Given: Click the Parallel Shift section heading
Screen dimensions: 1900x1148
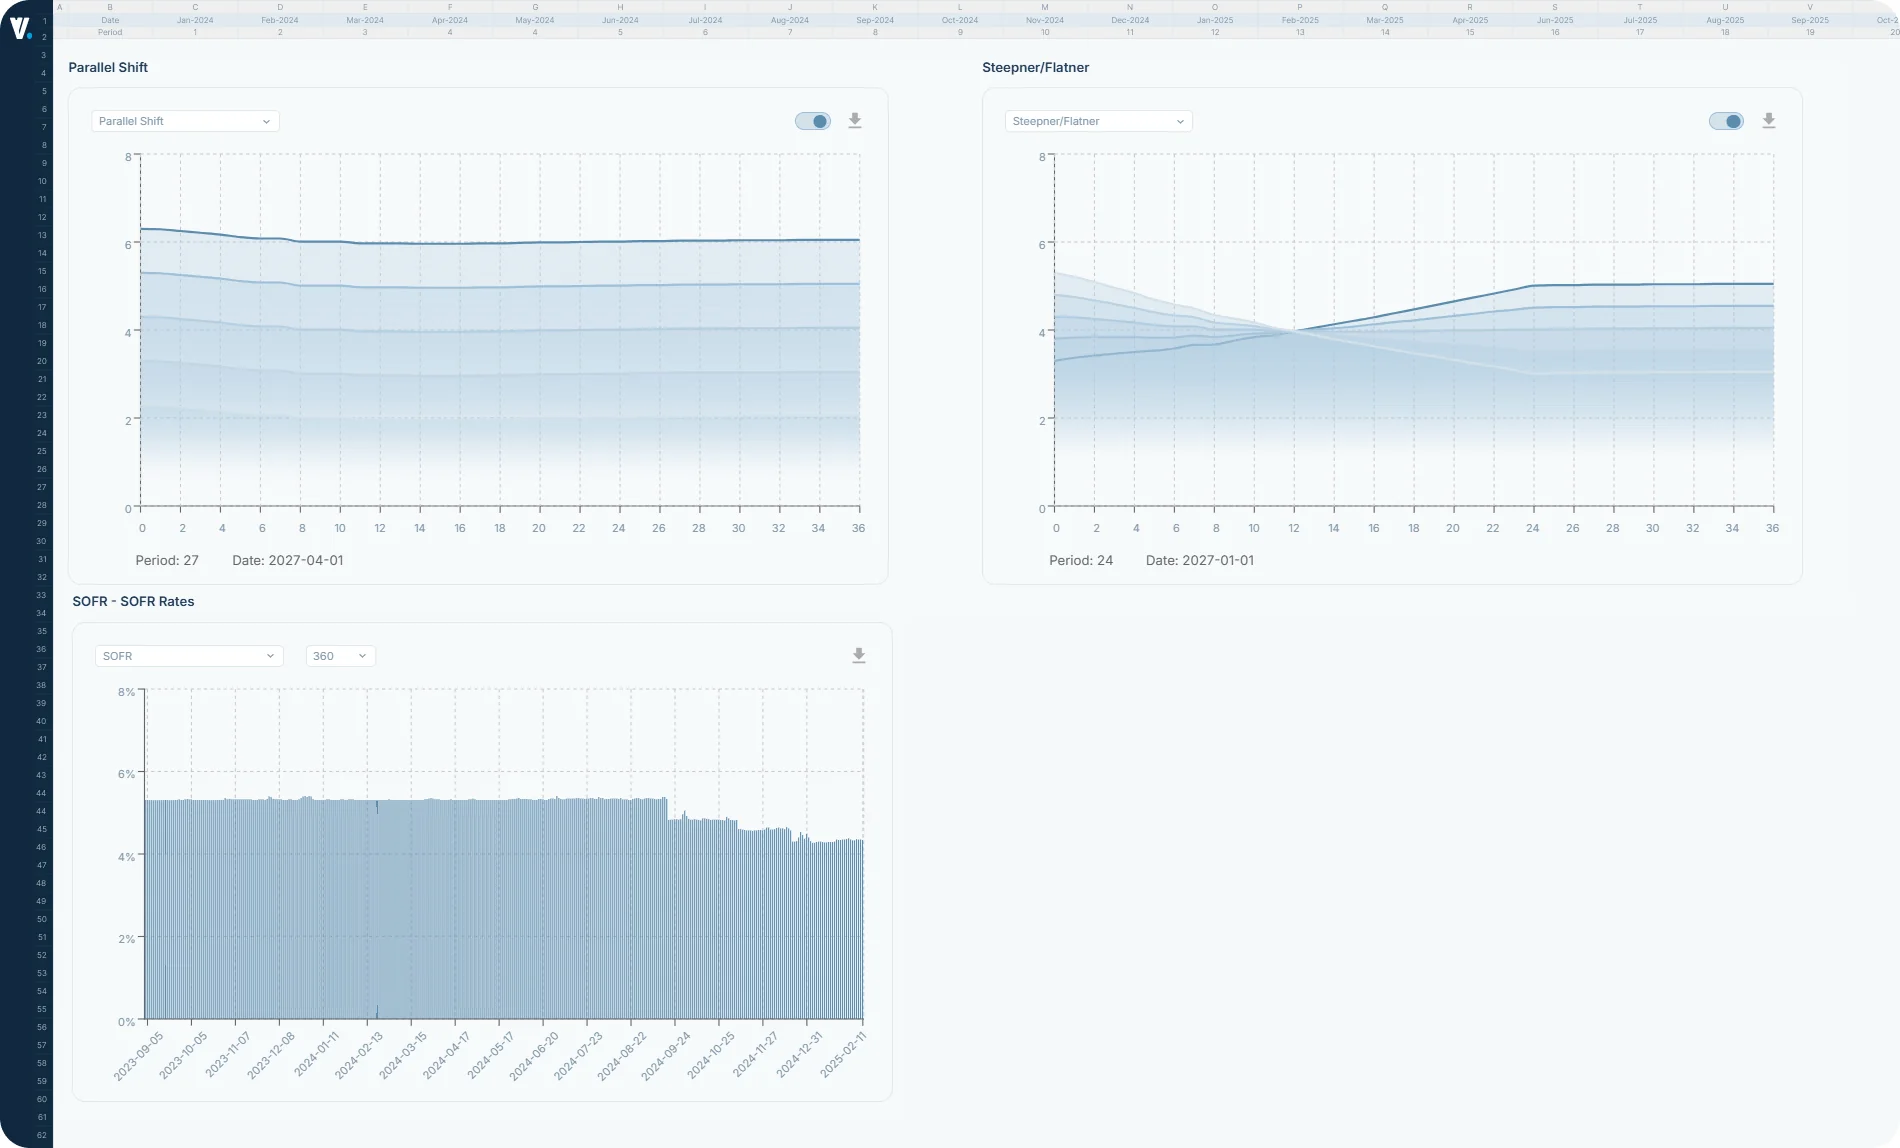Looking at the screenshot, I should (107, 67).
